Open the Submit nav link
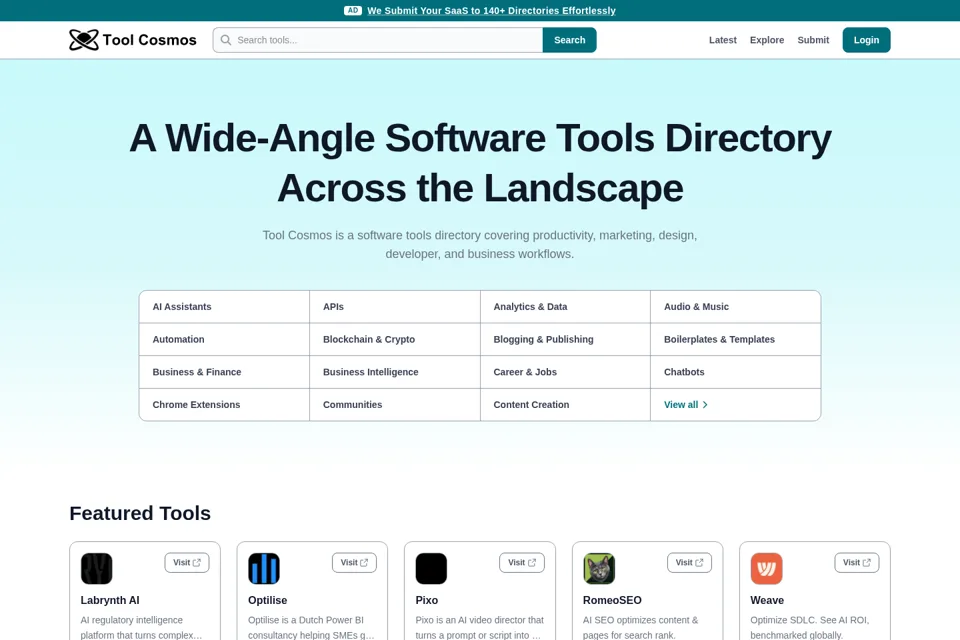The height and width of the screenshot is (640, 960). 813,40
